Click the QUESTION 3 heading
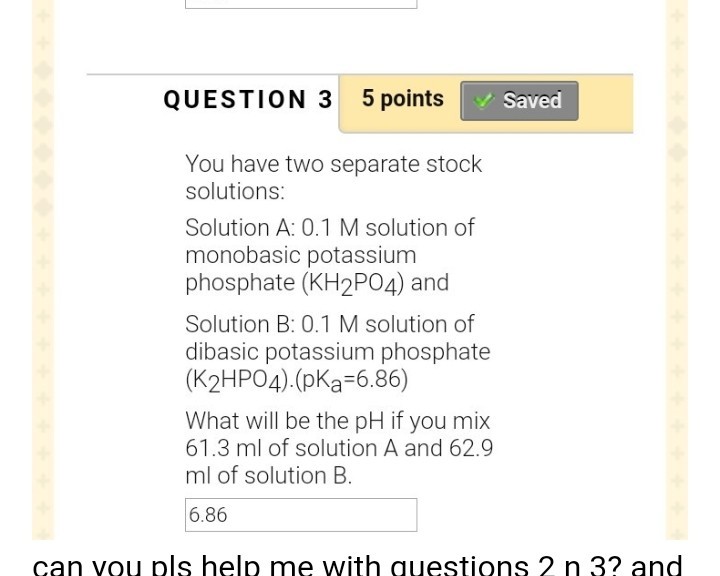The width and height of the screenshot is (720, 576). click(x=248, y=99)
